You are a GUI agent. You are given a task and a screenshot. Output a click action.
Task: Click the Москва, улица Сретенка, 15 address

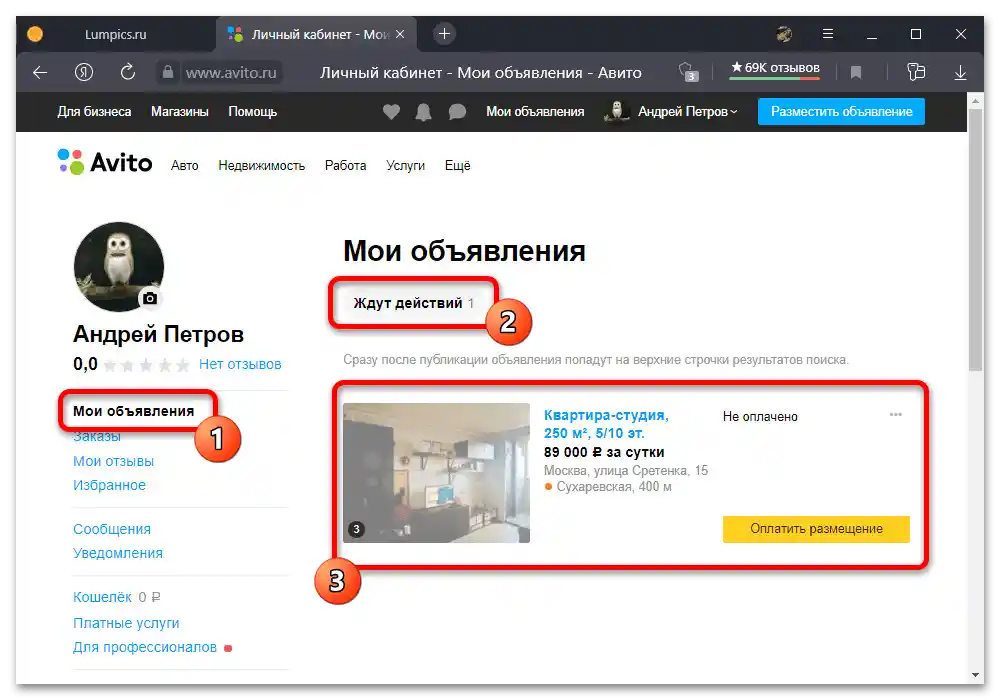(x=626, y=471)
